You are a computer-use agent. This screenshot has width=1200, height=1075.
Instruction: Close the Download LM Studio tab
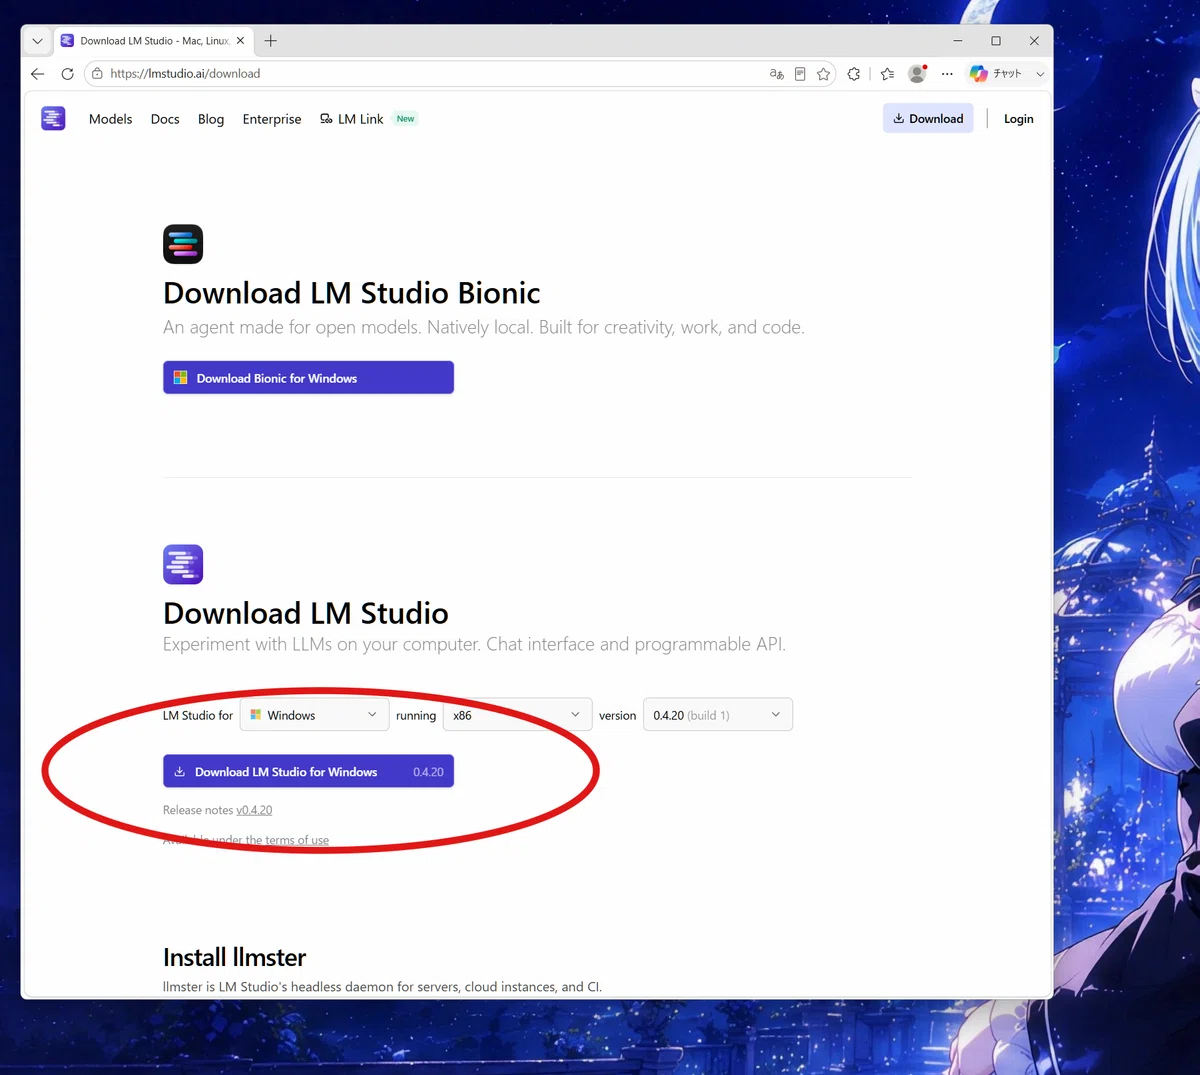tap(240, 41)
